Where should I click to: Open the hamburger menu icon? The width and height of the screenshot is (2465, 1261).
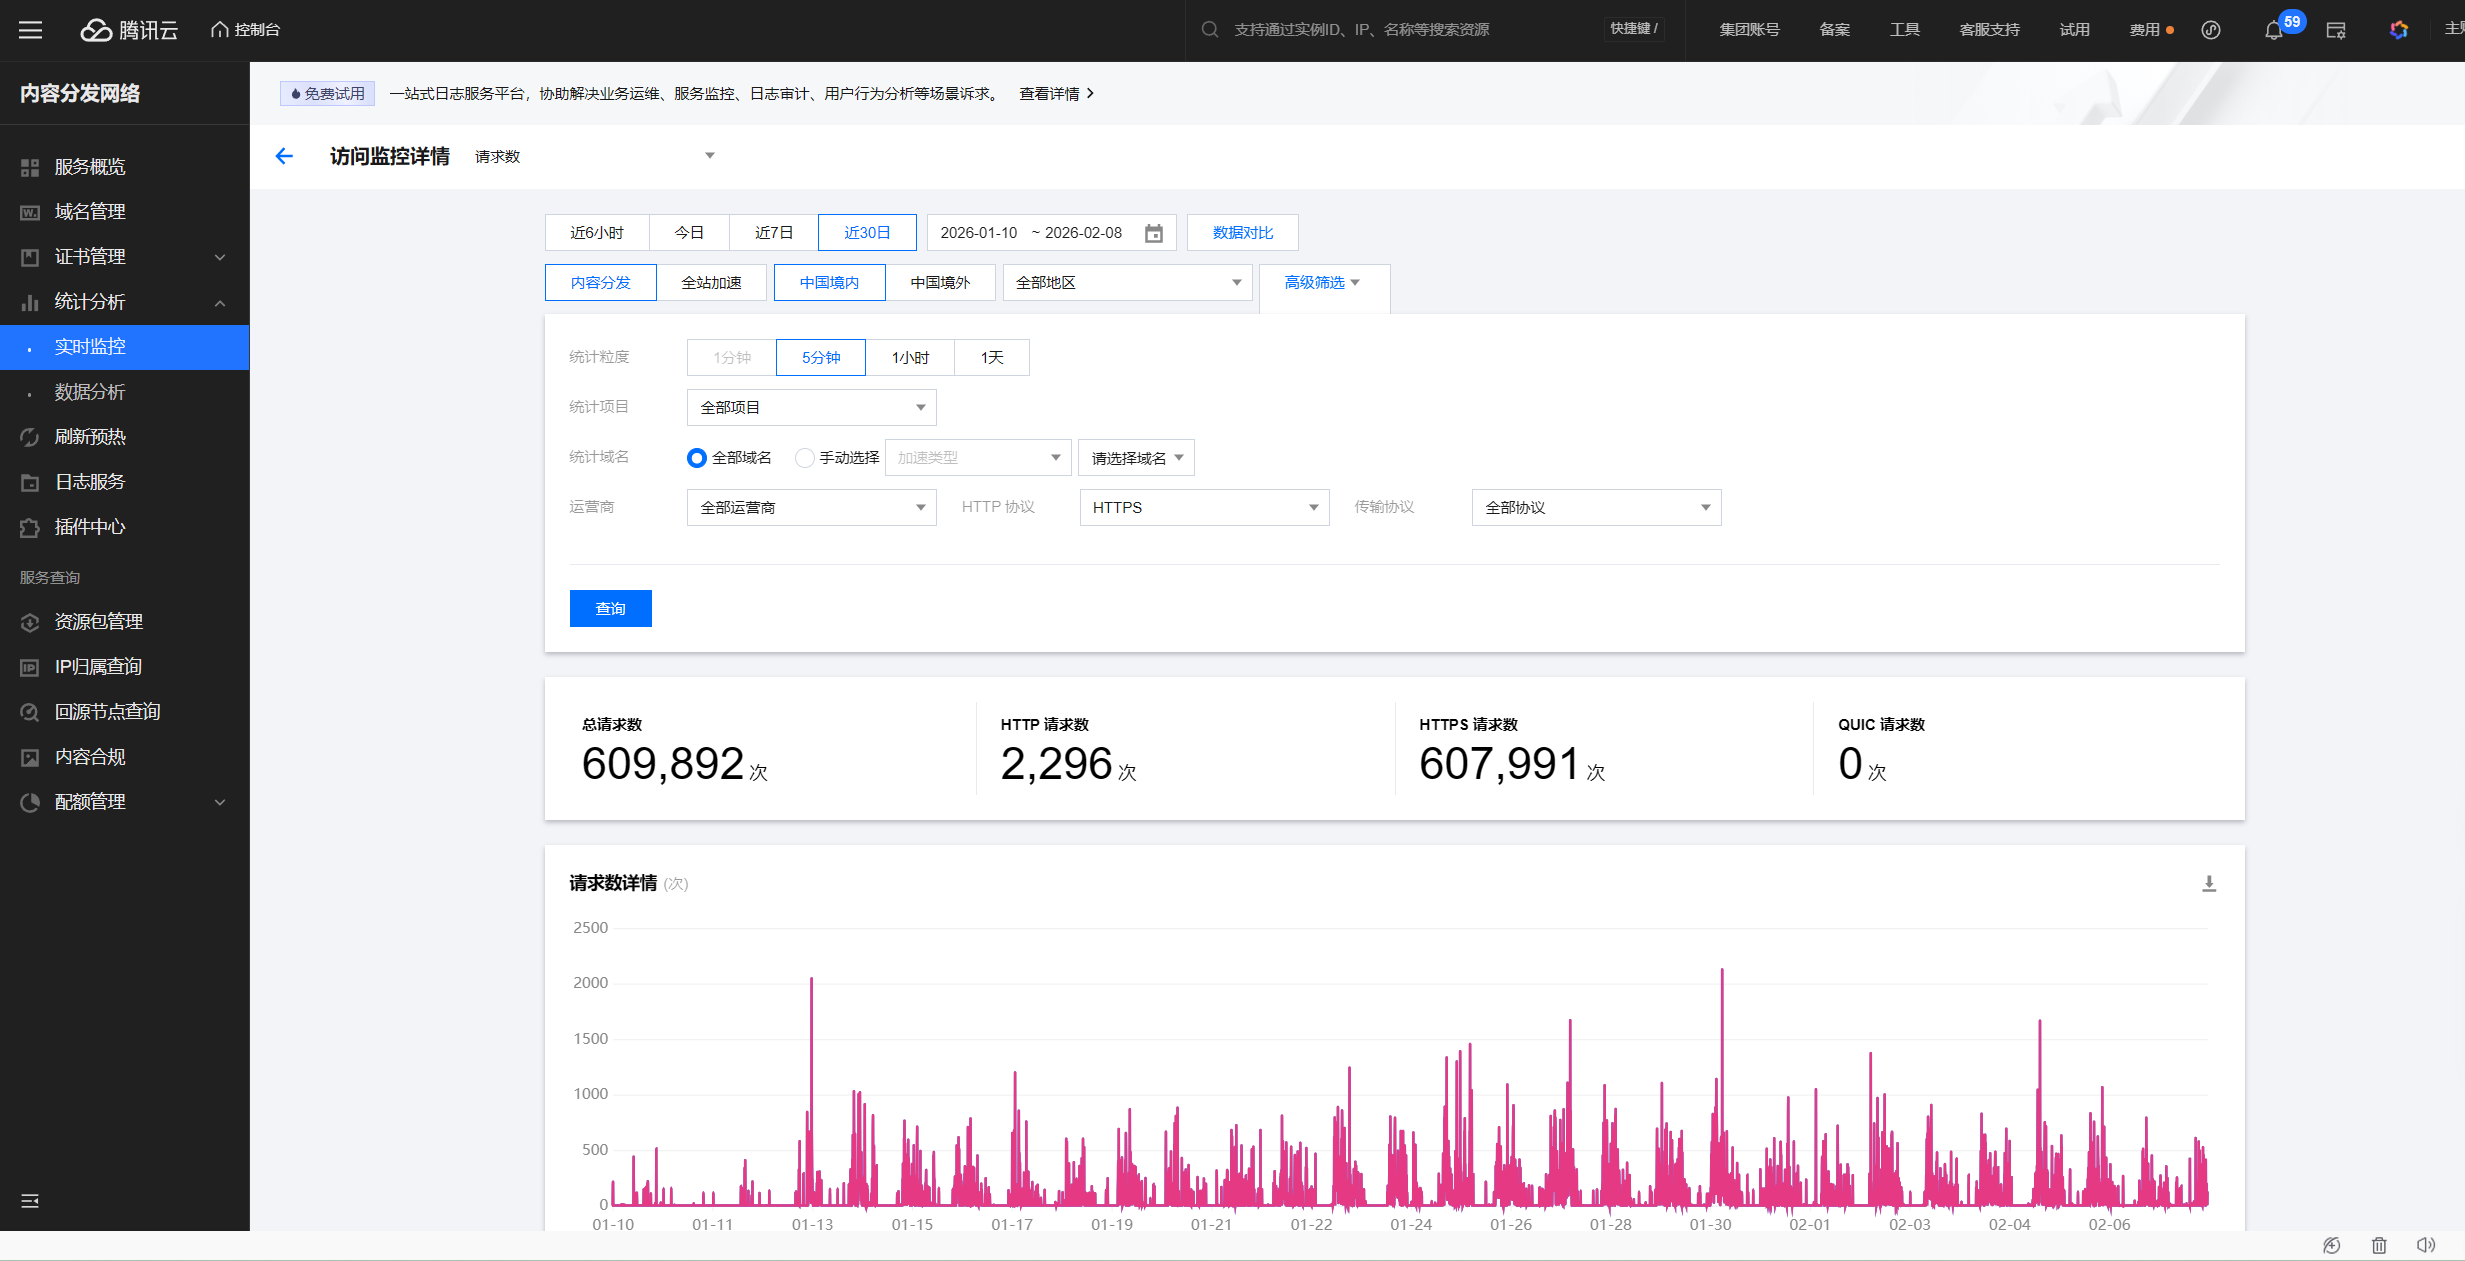tap(30, 30)
